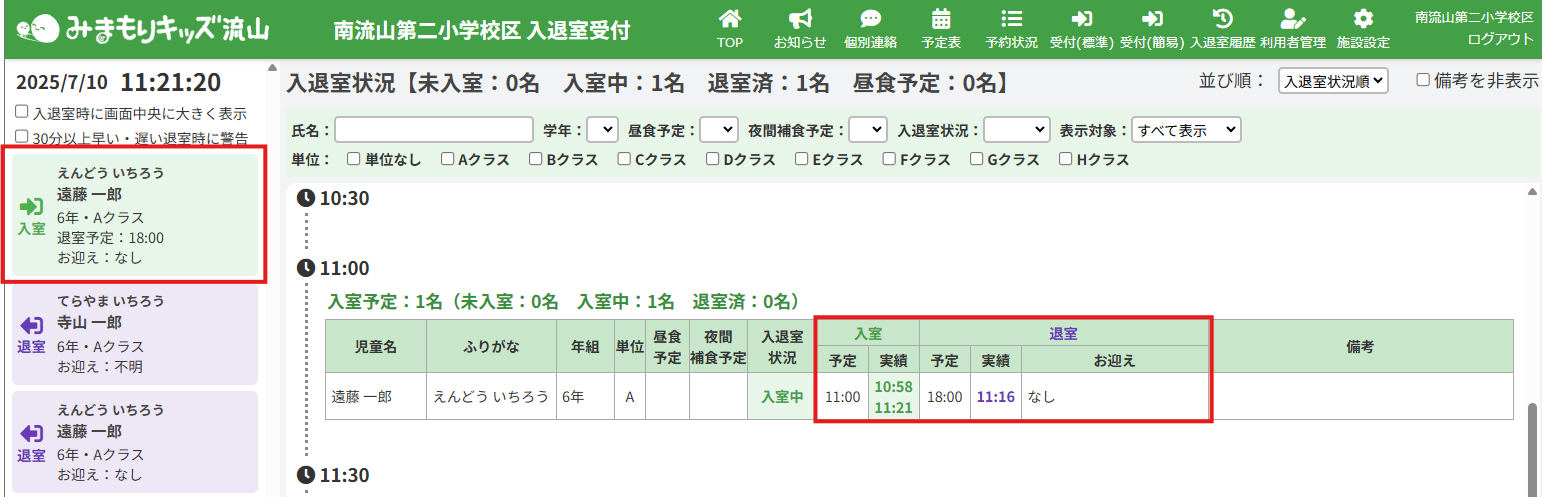Viewport: 1542px width, 497px height.
Task: Open 予定表 calendar icon
Action: pos(941,19)
